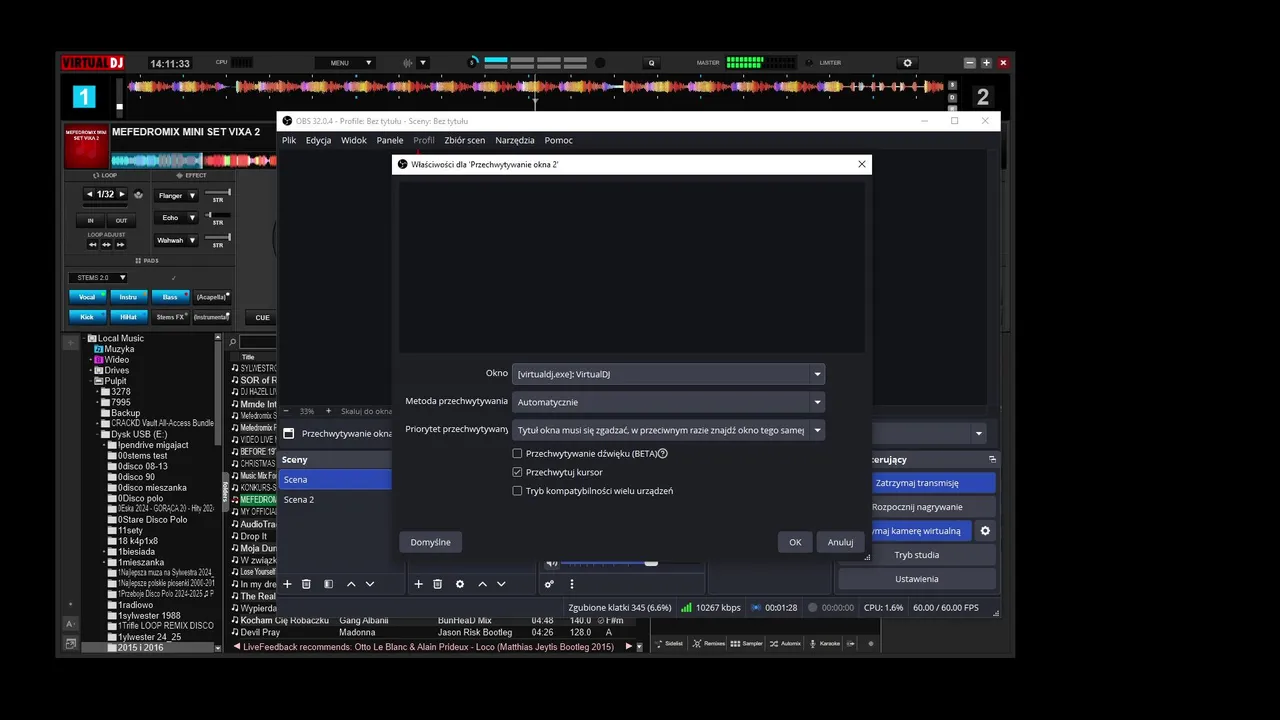The image size is (1280, 720).
Task: Click the loop OUT button
Action: [x=121, y=220]
